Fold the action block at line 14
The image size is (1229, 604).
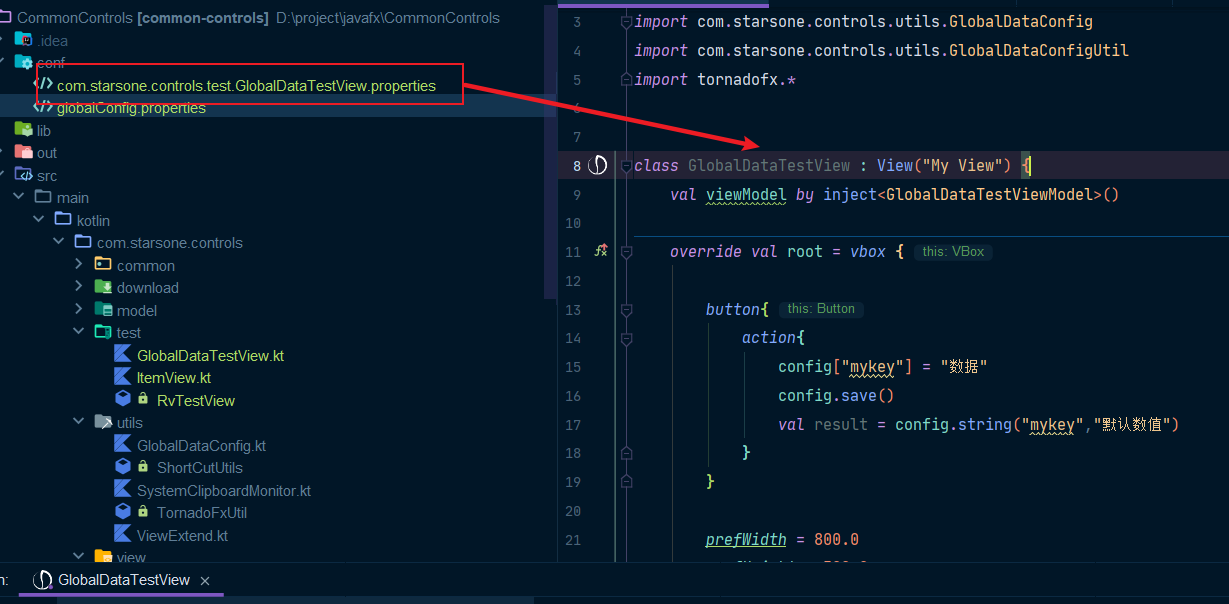tap(626, 339)
